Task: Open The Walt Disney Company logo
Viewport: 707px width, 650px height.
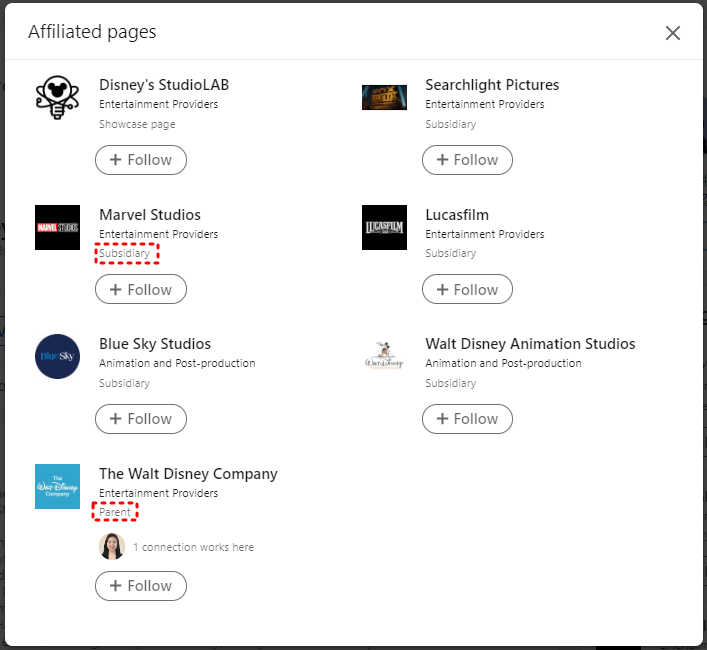Action: coord(57,486)
